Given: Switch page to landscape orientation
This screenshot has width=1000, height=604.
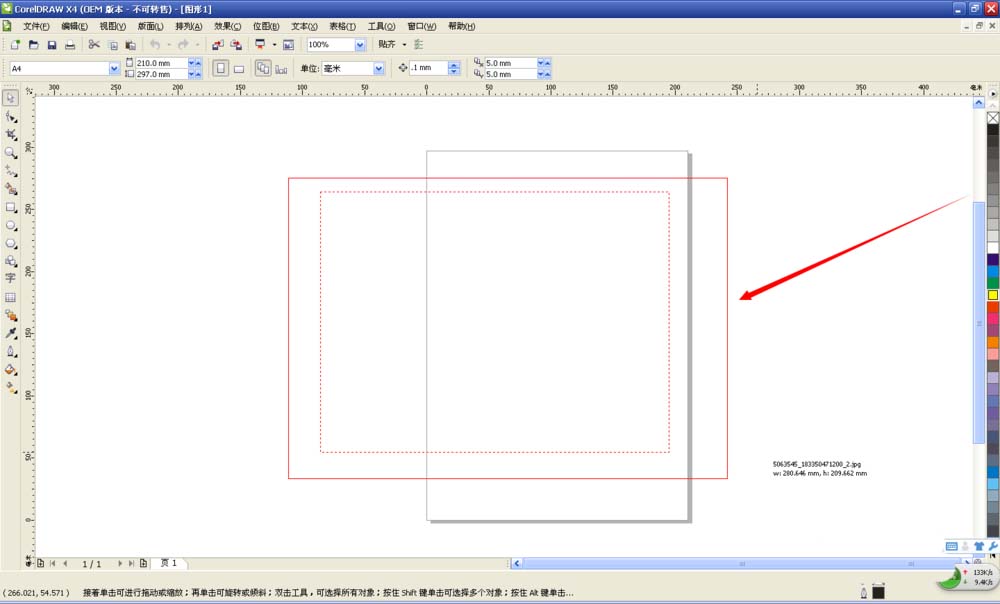Looking at the screenshot, I should pyautogui.click(x=239, y=68).
